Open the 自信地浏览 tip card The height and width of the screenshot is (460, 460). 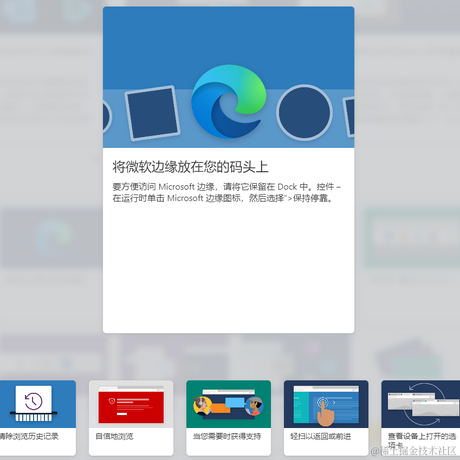tap(131, 418)
